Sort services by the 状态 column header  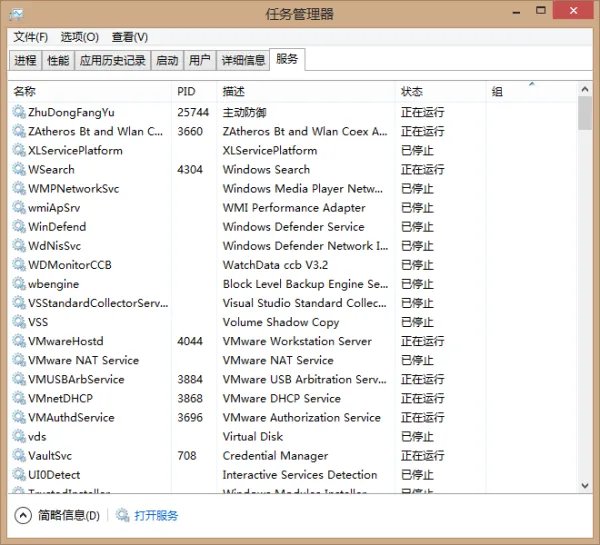click(x=412, y=91)
